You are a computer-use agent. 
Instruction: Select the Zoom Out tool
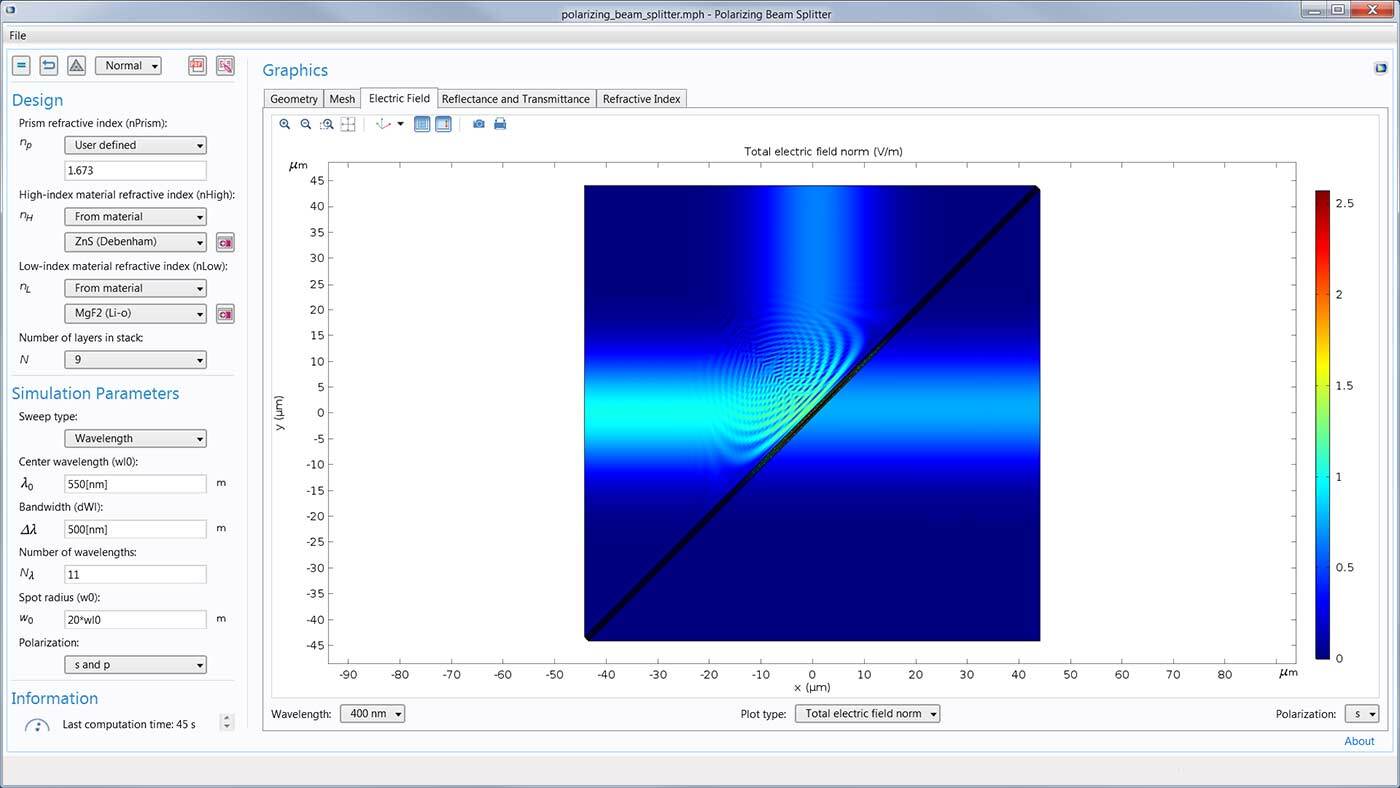point(306,124)
